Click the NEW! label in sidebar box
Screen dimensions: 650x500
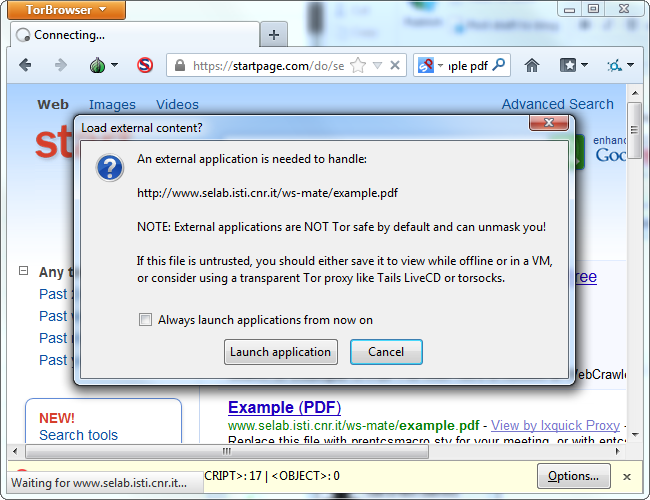[x=57, y=418]
